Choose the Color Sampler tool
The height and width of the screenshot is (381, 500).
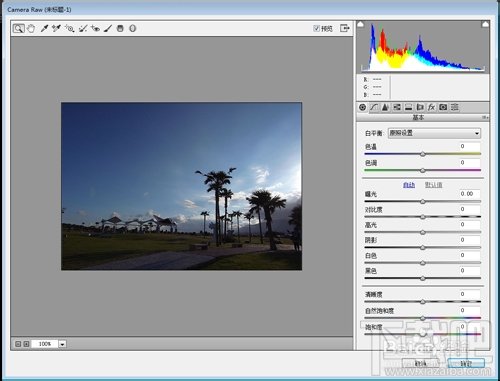[x=56, y=28]
